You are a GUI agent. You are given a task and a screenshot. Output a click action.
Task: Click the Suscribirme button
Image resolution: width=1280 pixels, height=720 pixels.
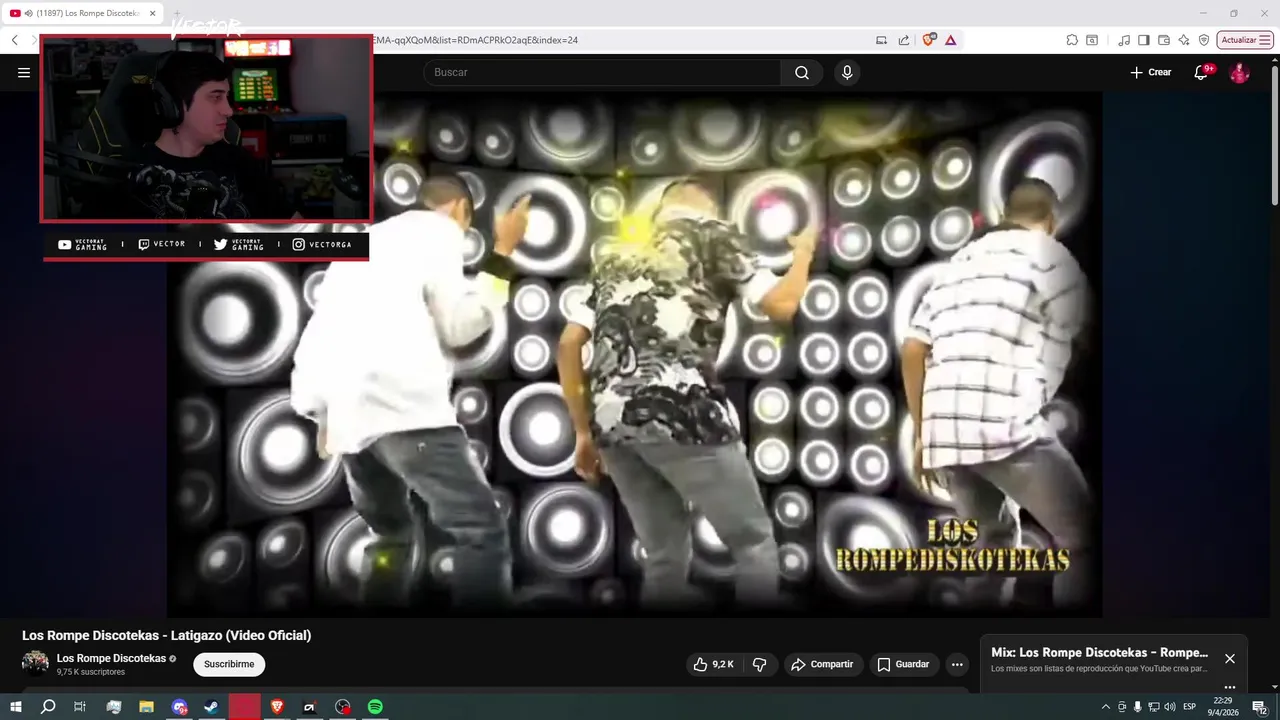pyautogui.click(x=229, y=664)
